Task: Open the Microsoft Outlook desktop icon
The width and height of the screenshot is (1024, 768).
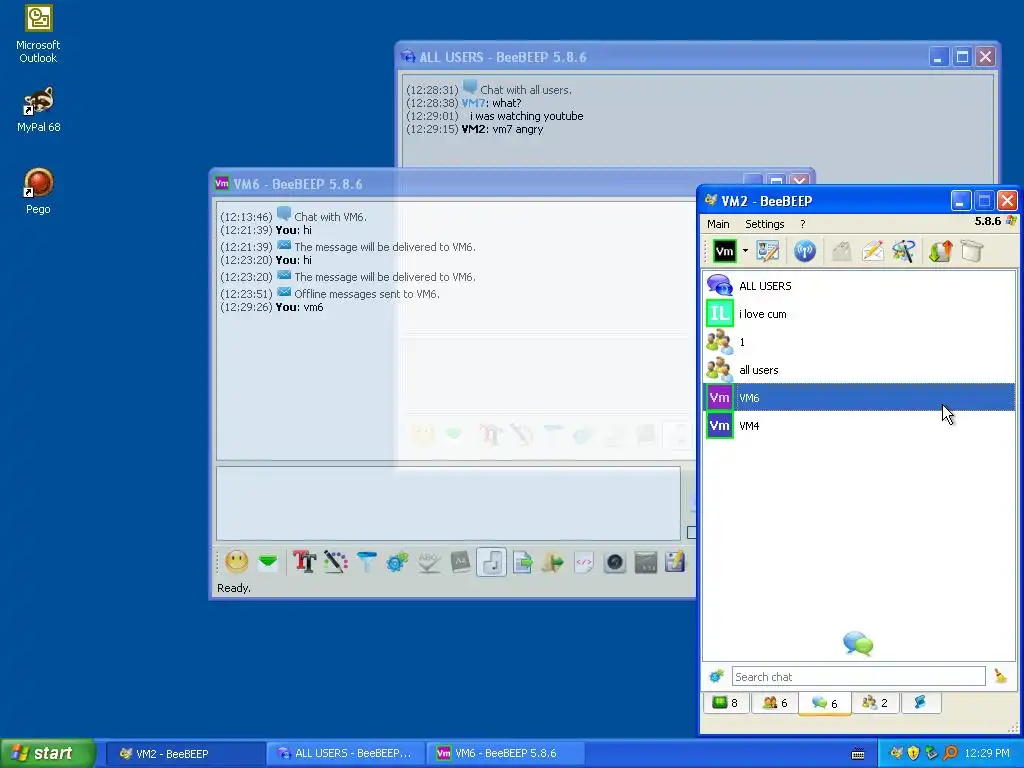Action: (x=38, y=35)
